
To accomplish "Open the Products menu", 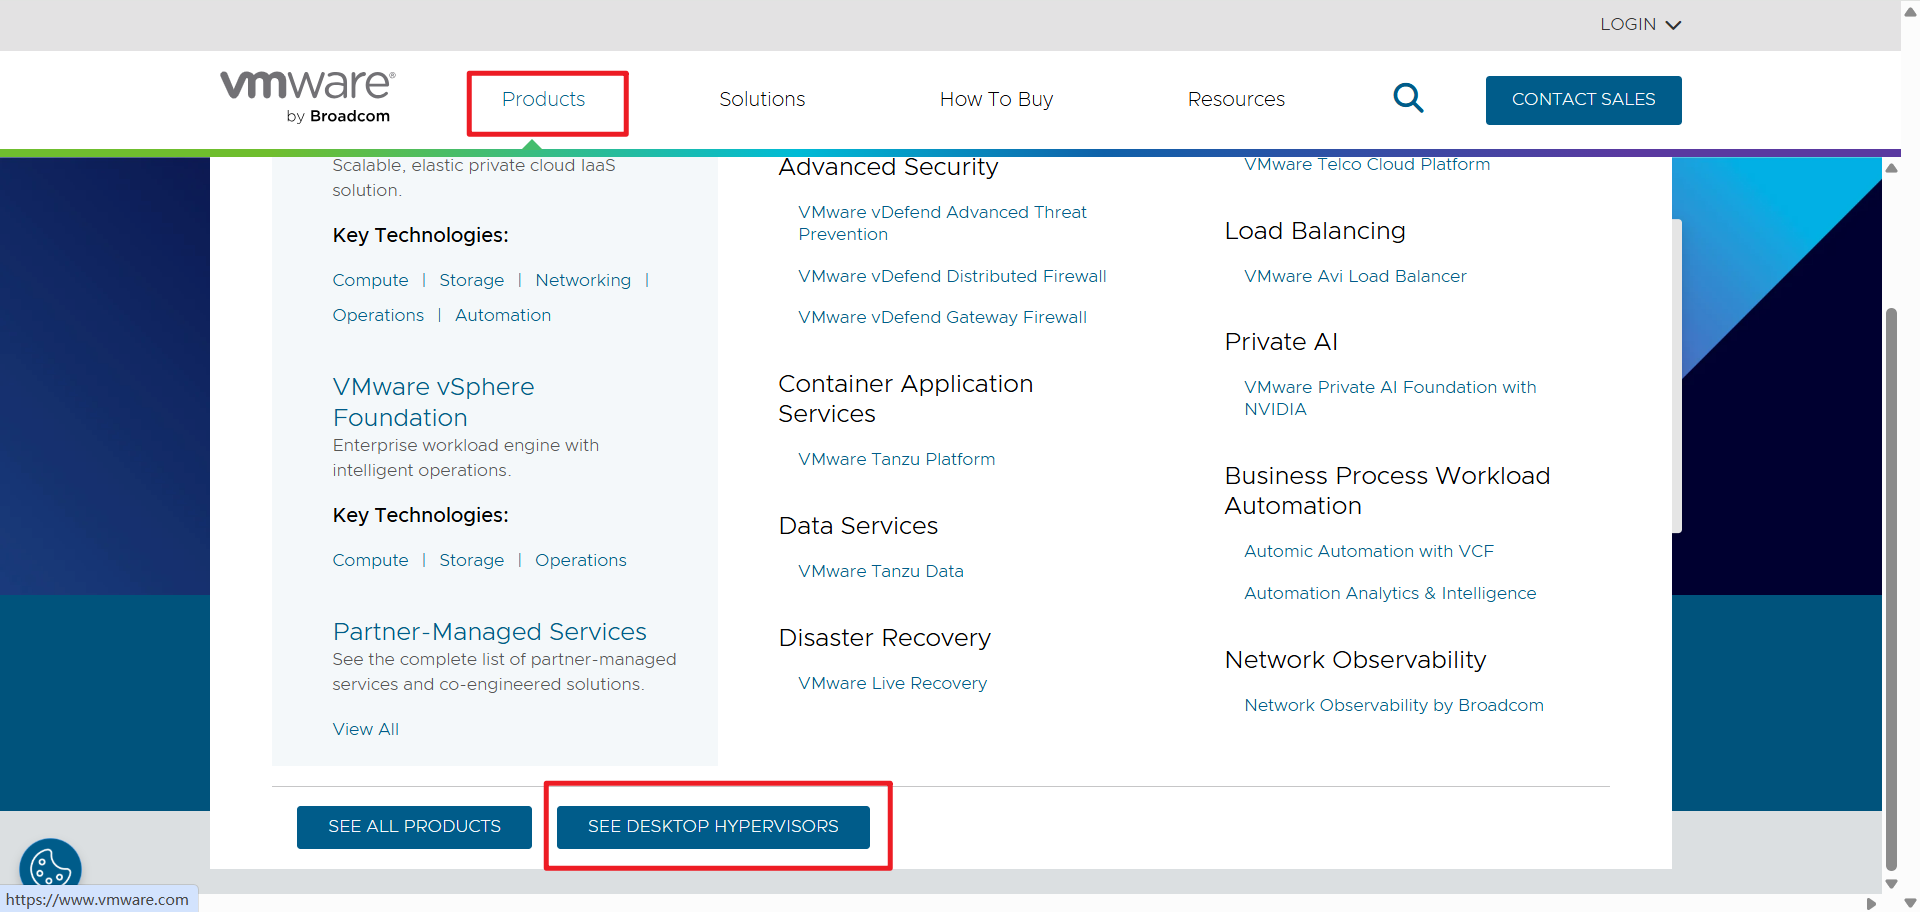I will pyautogui.click(x=543, y=99).
